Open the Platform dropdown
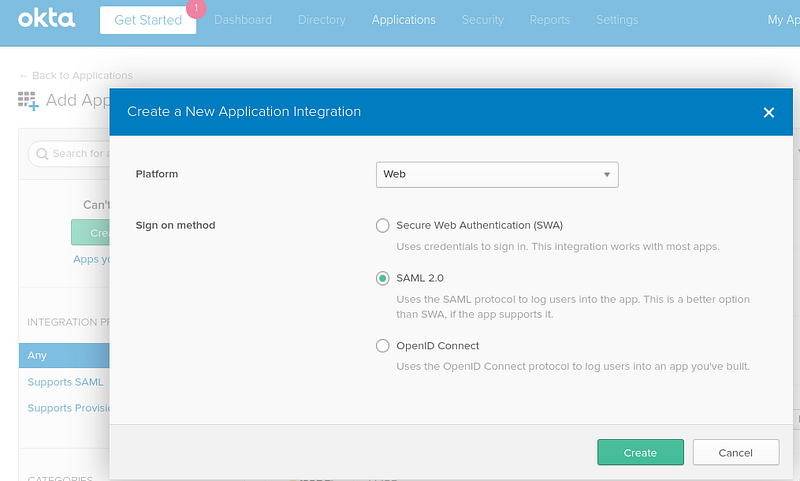This screenshot has width=800, height=481. pyautogui.click(x=497, y=174)
